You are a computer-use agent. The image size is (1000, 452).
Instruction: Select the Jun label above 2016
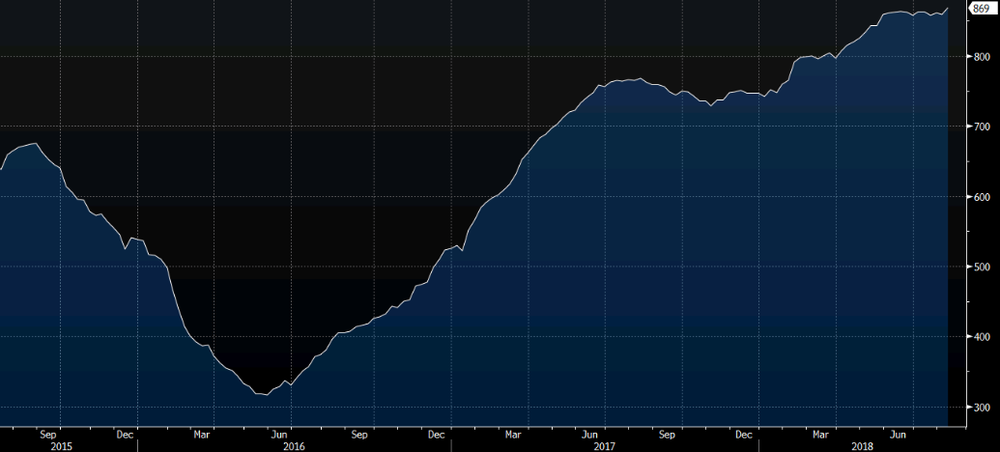[x=281, y=434]
